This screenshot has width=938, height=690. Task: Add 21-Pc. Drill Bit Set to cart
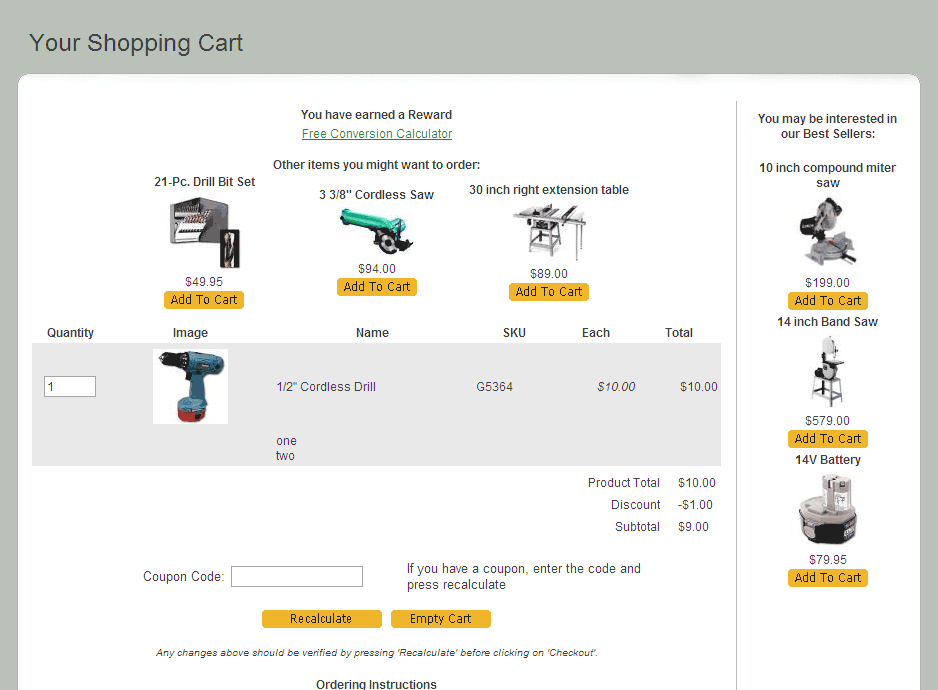[204, 300]
